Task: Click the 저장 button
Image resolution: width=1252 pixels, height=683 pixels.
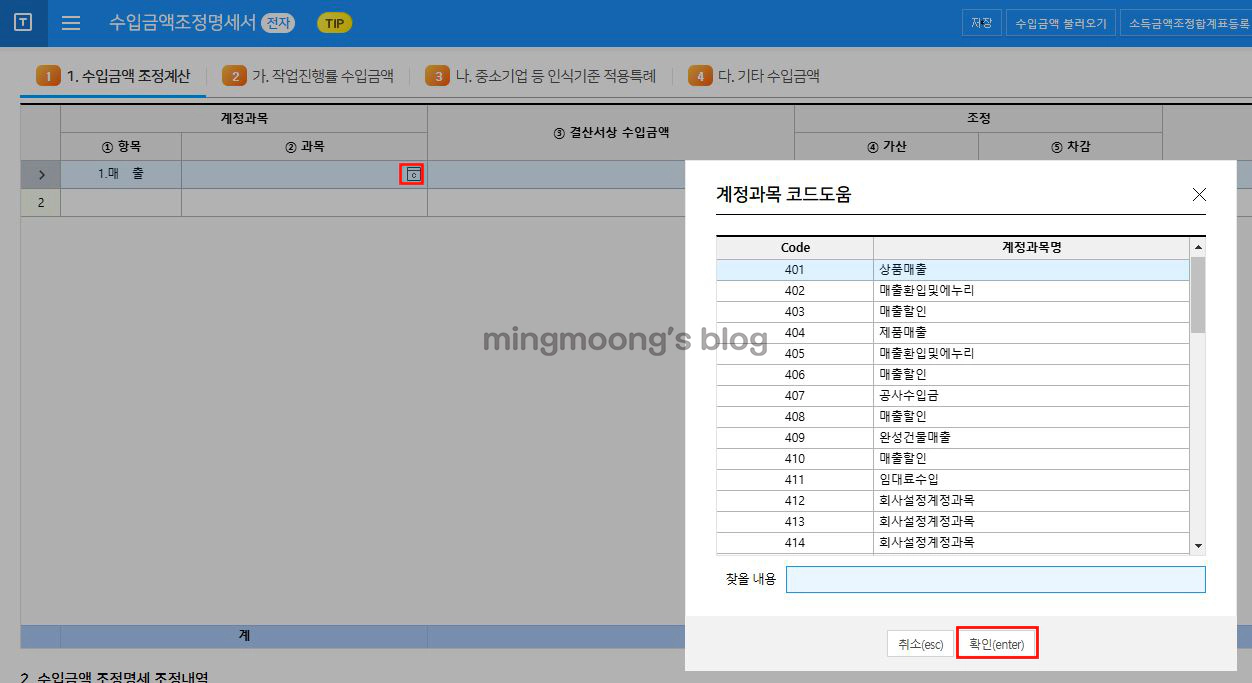Action: pyautogui.click(x=980, y=21)
